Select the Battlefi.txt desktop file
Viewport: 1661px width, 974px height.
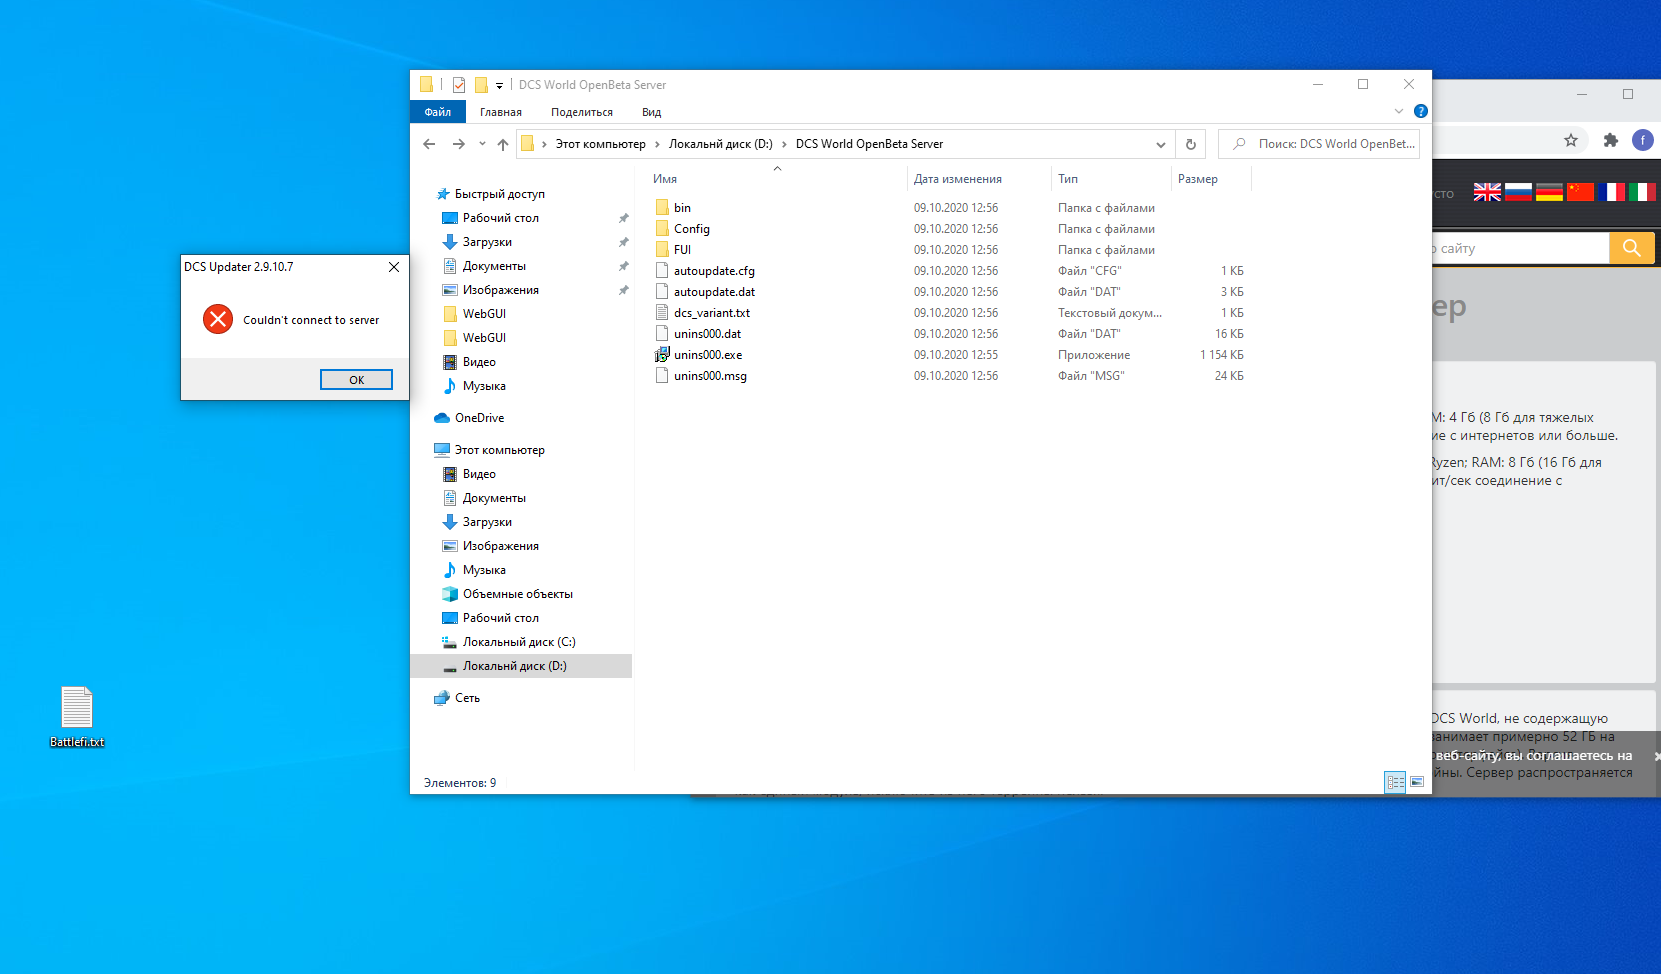[x=77, y=717]
